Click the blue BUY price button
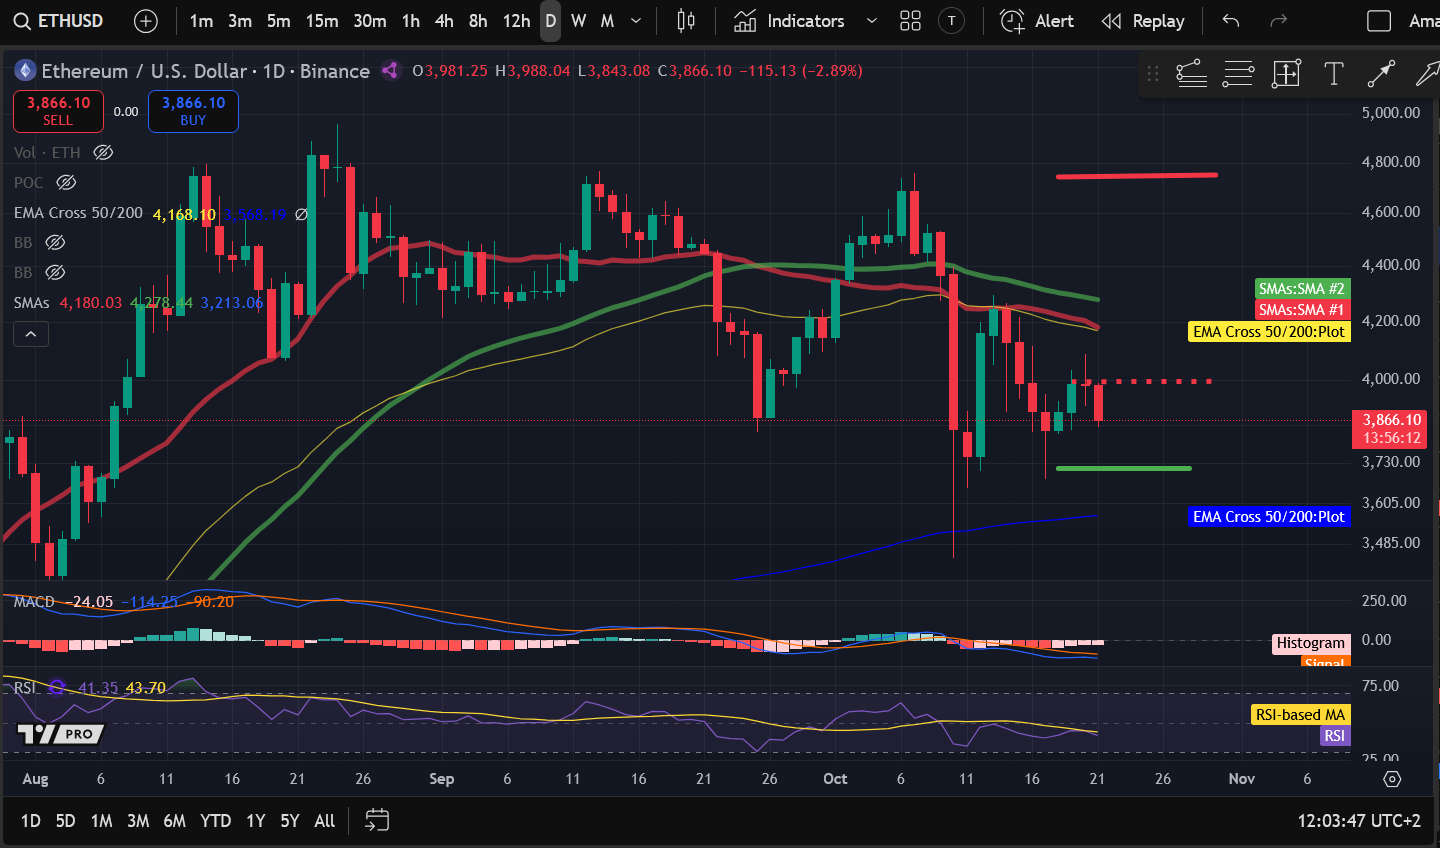Screen dimensions: 1440x848 coord(193,111)
